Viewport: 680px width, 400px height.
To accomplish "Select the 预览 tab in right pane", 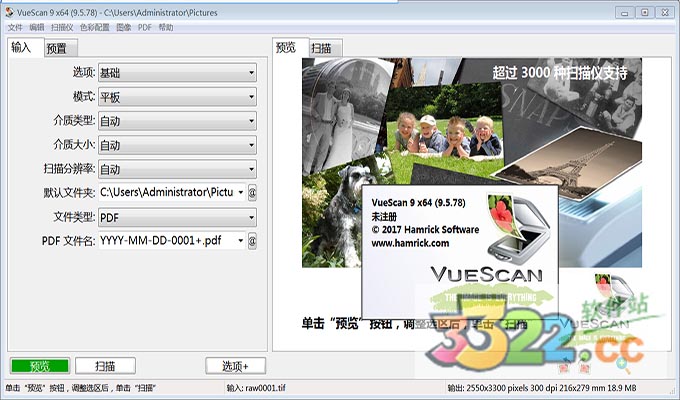I will tap(290, 47).
